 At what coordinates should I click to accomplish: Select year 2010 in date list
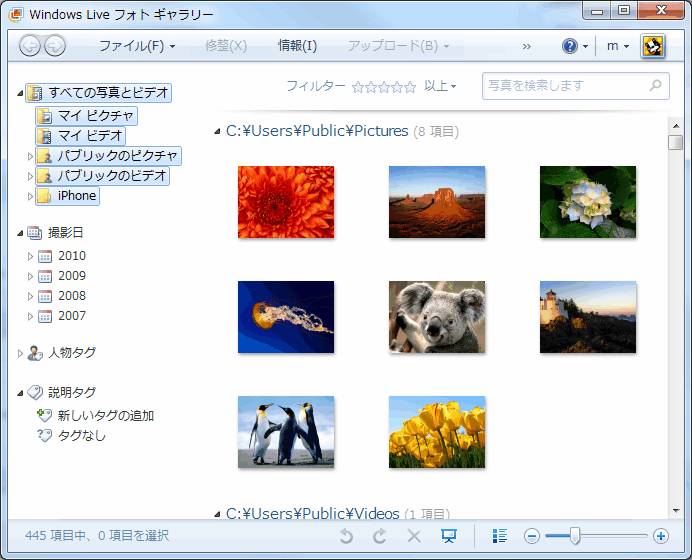point(71,256)
